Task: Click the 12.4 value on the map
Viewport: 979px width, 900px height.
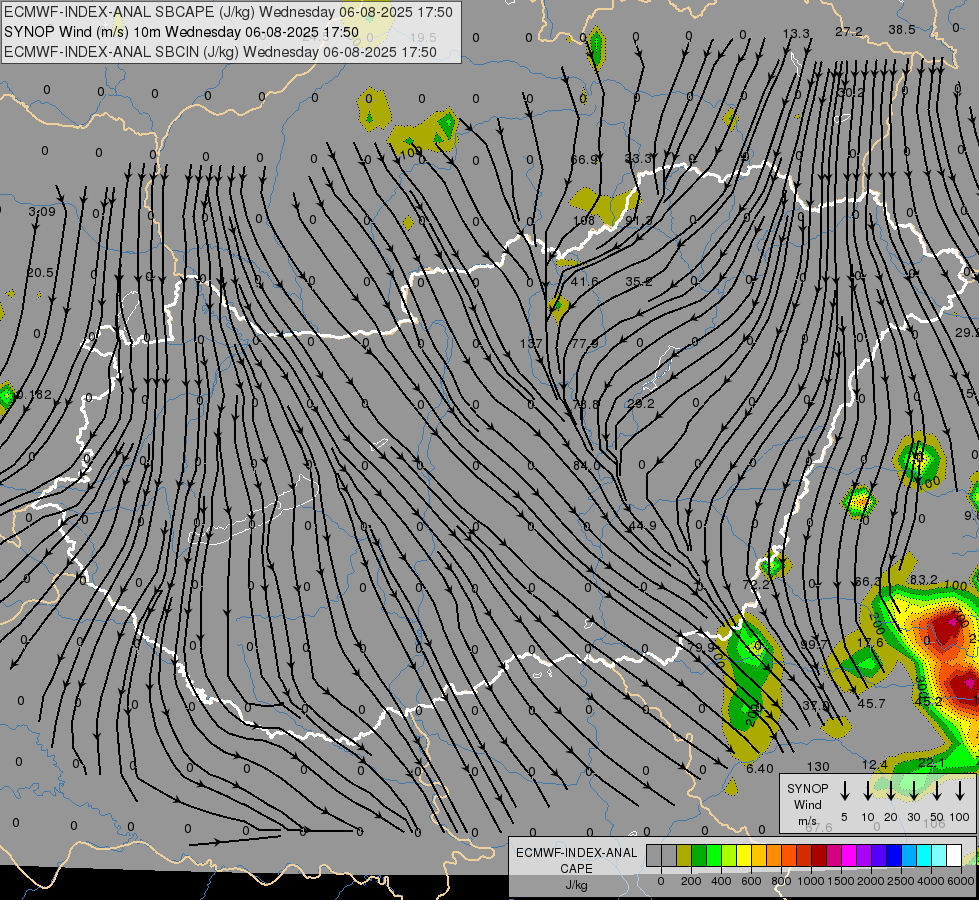Action: coord(874,764)
